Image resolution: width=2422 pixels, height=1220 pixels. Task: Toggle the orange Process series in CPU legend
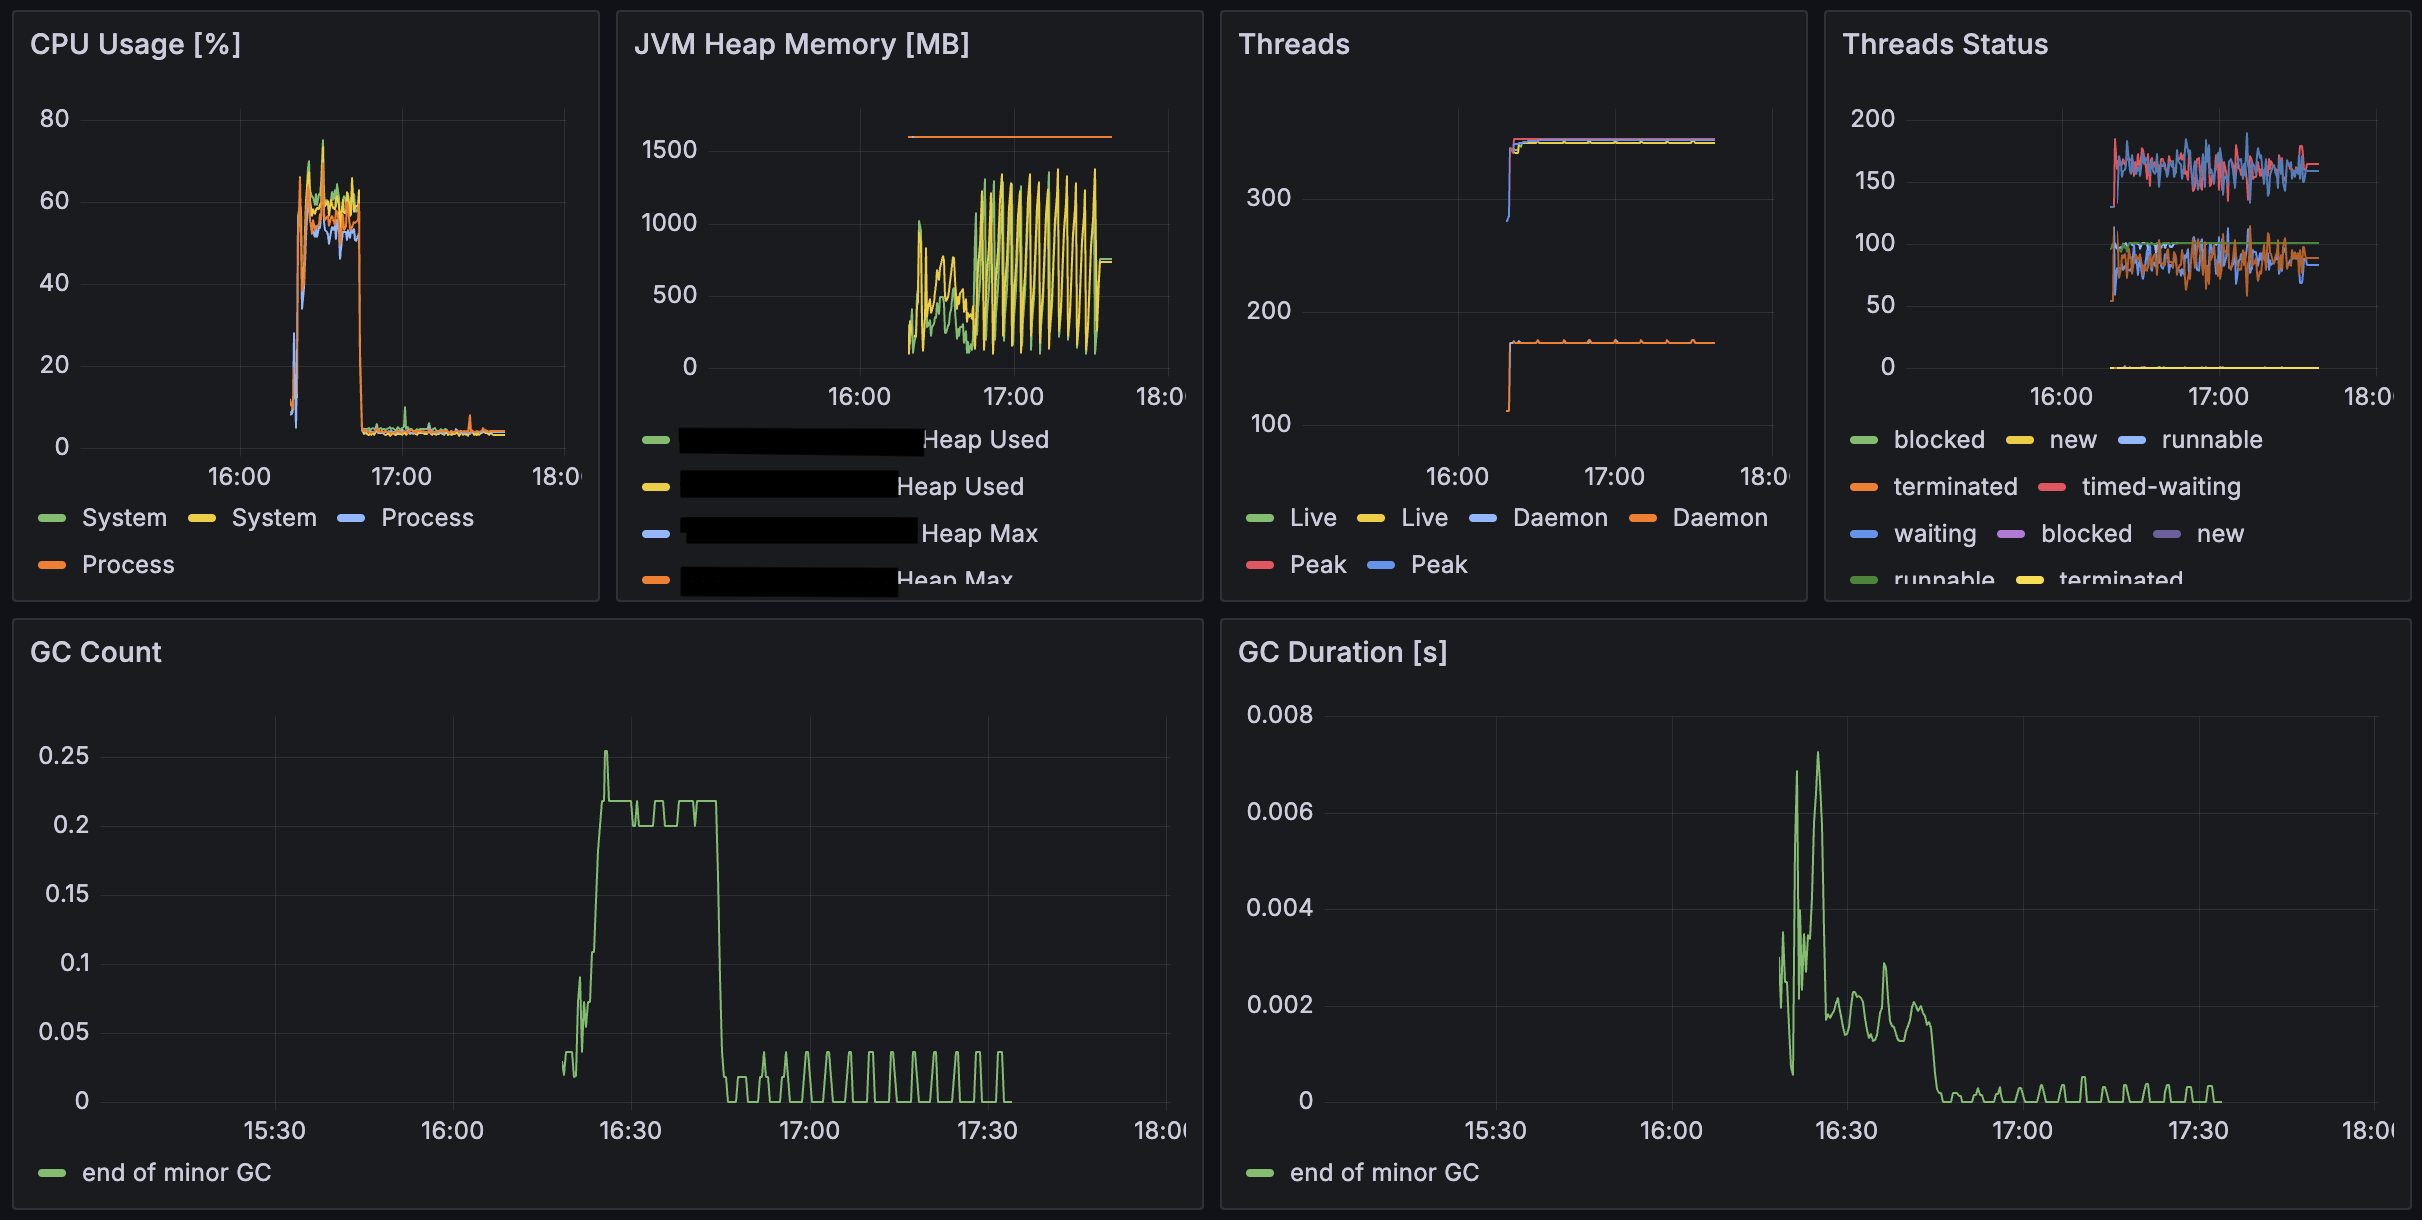(128, 565)
